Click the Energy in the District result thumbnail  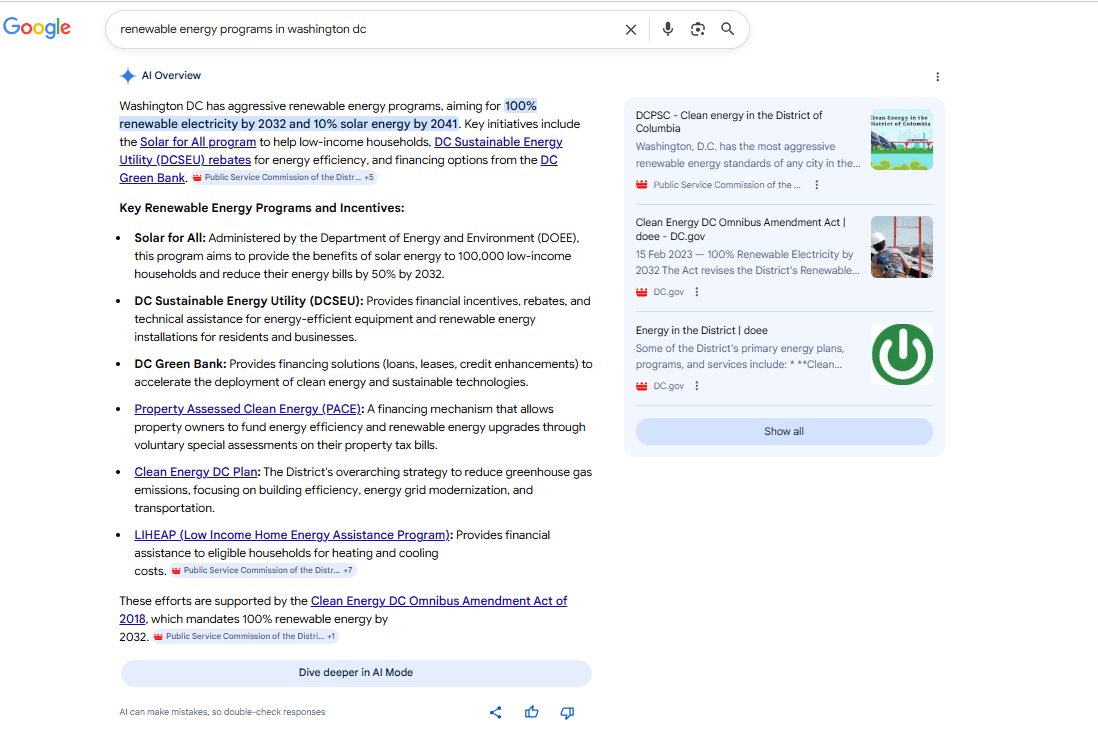click(x=901, y=354)
